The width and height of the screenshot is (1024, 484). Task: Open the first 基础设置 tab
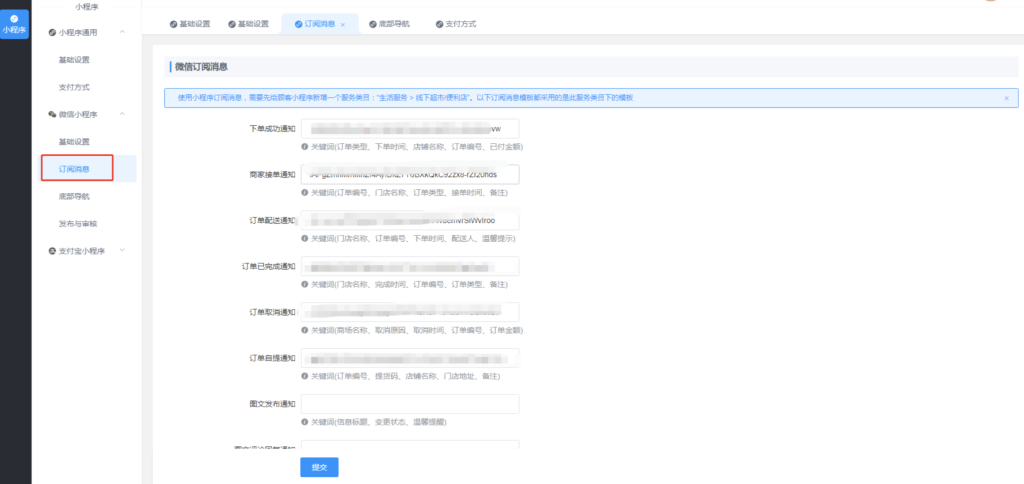(188, 23)
